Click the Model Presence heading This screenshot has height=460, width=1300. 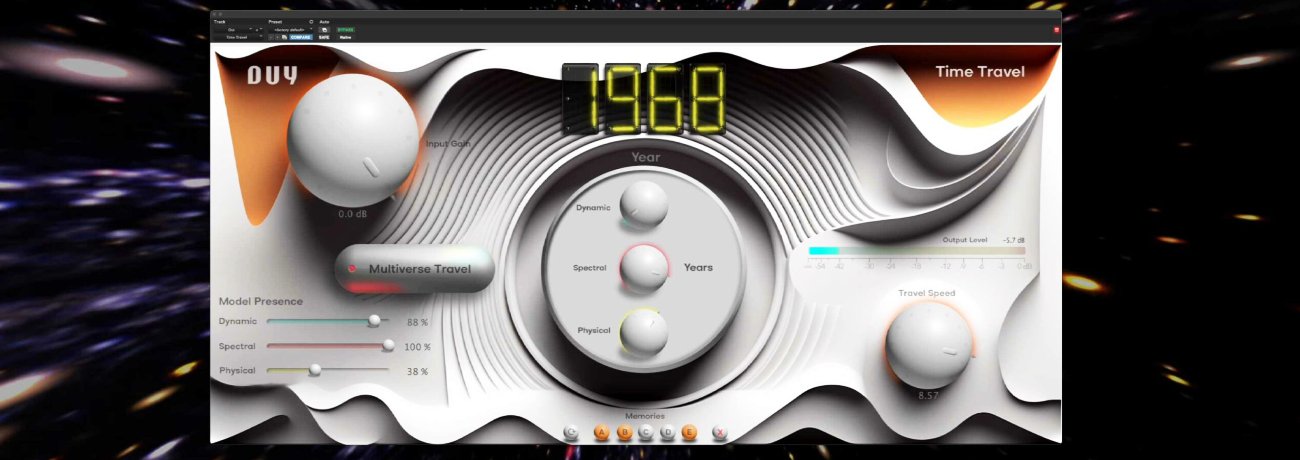coord(260,301)
